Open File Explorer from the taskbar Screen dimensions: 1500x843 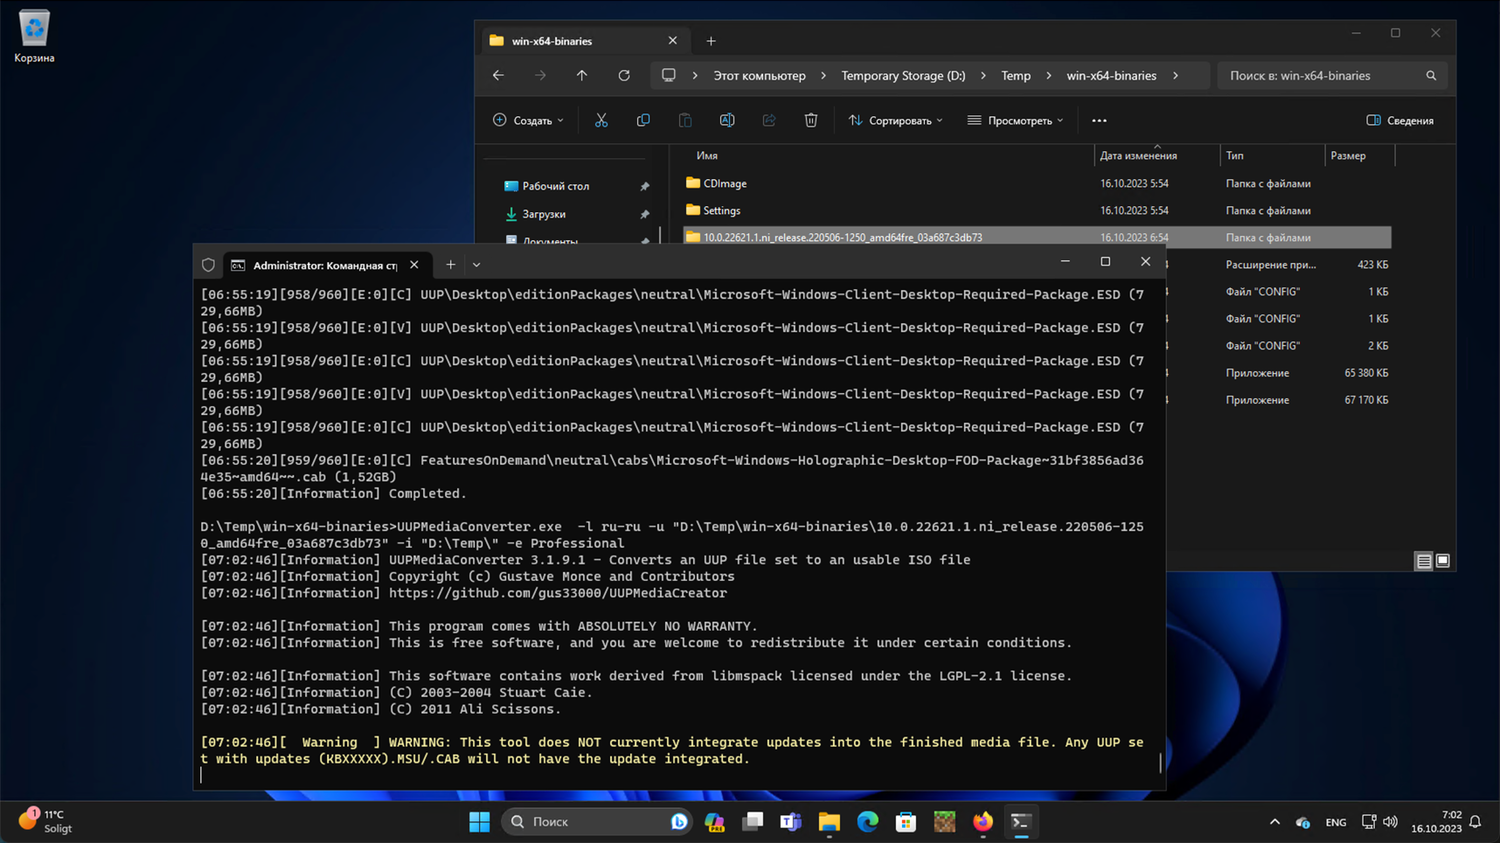(x=829, y=821)
